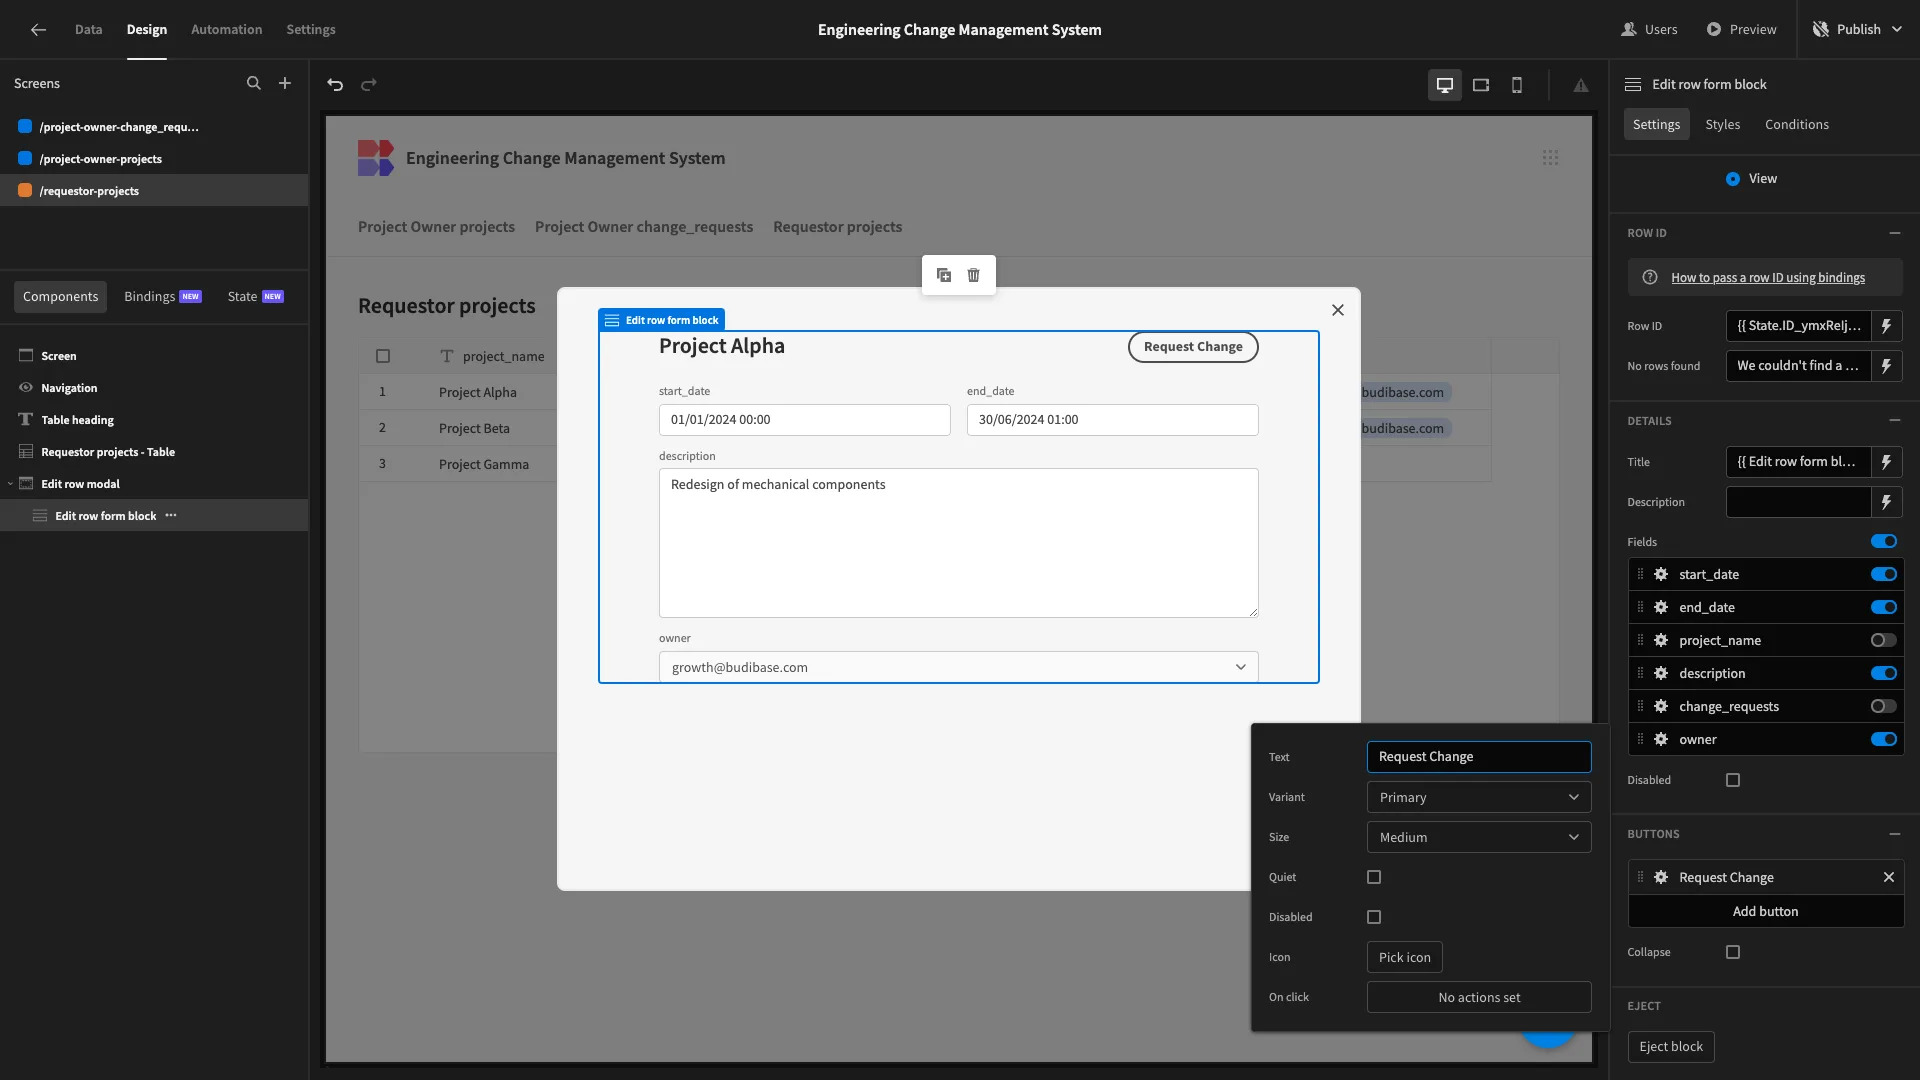The width and height of the screenshot is (1920, 1080).
Task: Collapse the DETAILS section
Action: pos(1895,421)
